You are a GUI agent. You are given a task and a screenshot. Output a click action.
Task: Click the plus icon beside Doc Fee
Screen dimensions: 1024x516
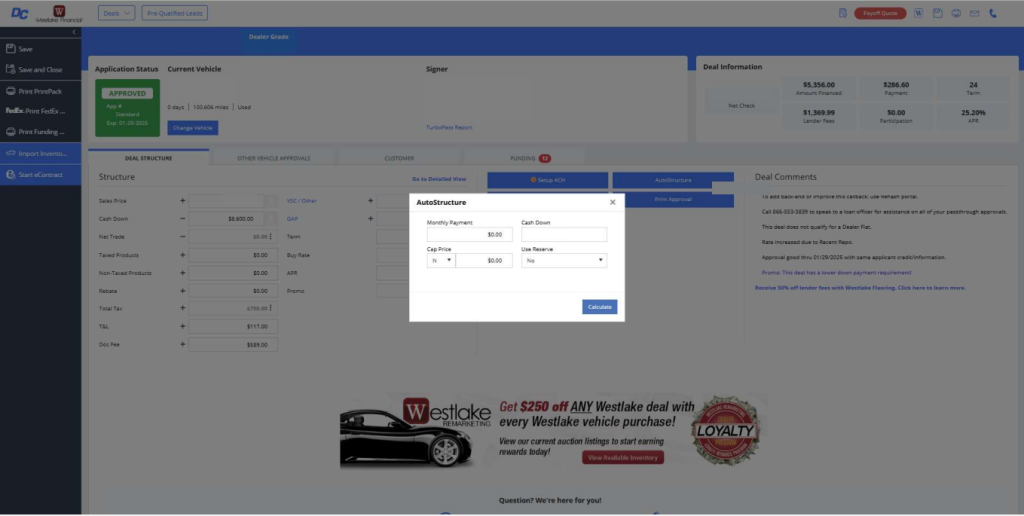click(182, 344)
